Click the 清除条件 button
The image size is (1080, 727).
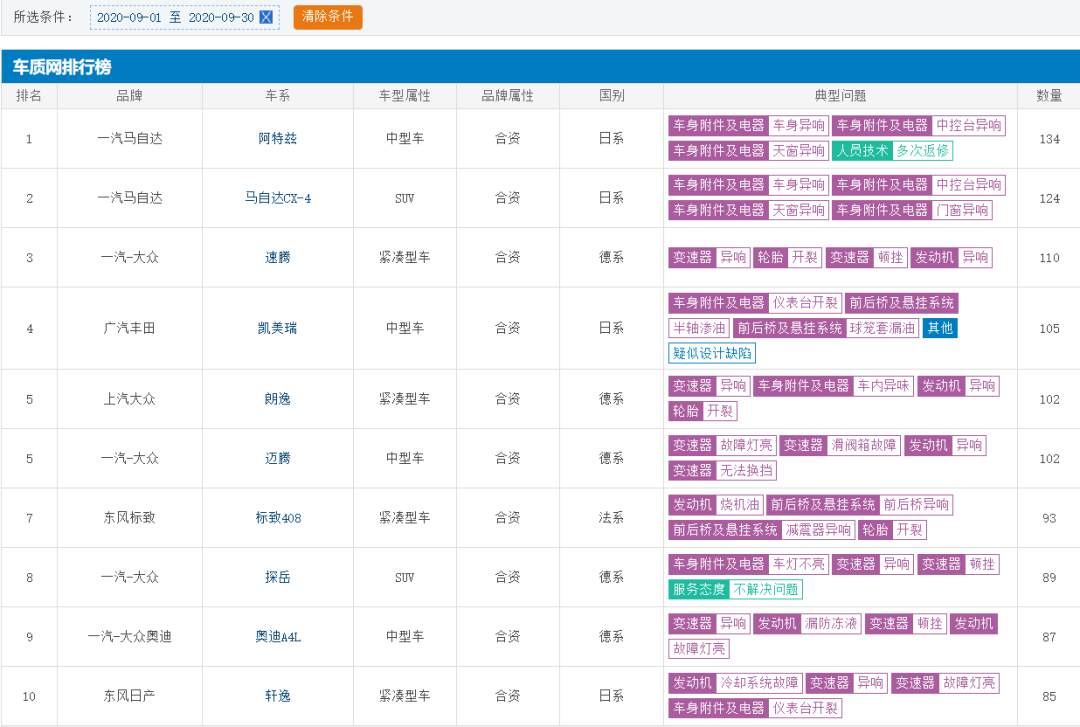[328, 17]
